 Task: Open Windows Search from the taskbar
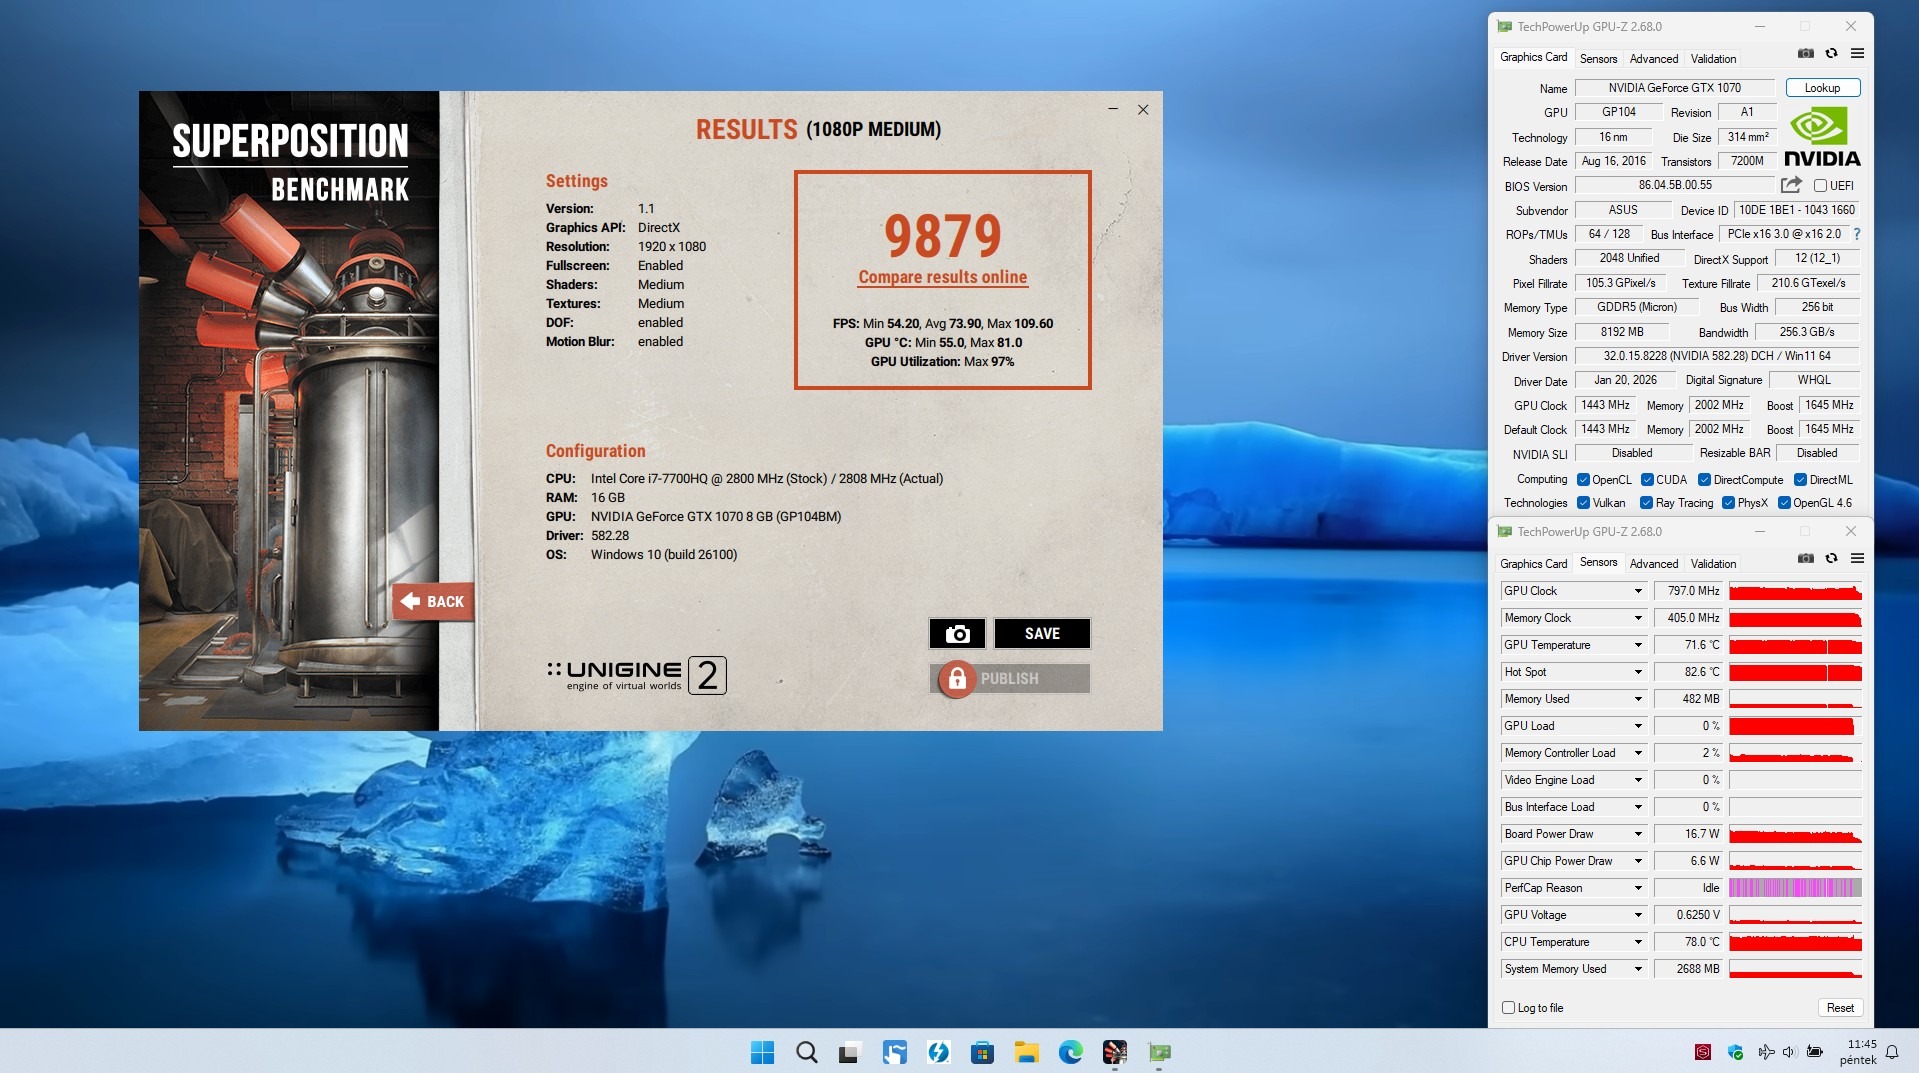[x=806, y=1052]
